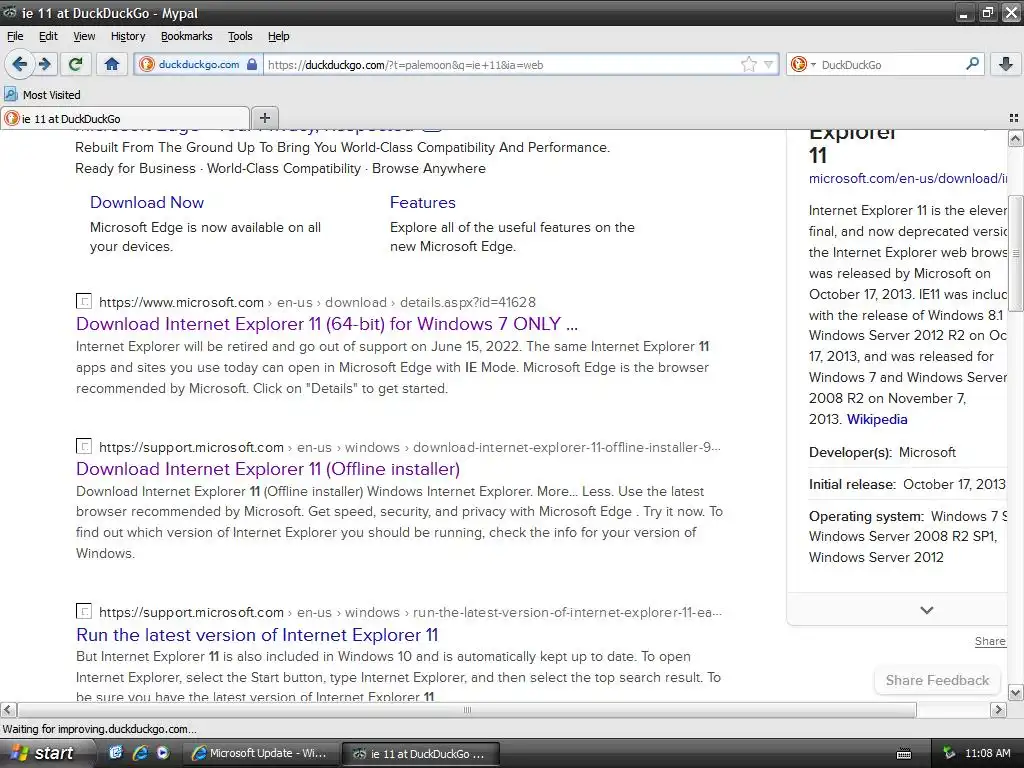Image resolution: width=1024 pixels, height=768 pixels.
Task: Open the search engine selector dropdown
Action: pos(803,64)
